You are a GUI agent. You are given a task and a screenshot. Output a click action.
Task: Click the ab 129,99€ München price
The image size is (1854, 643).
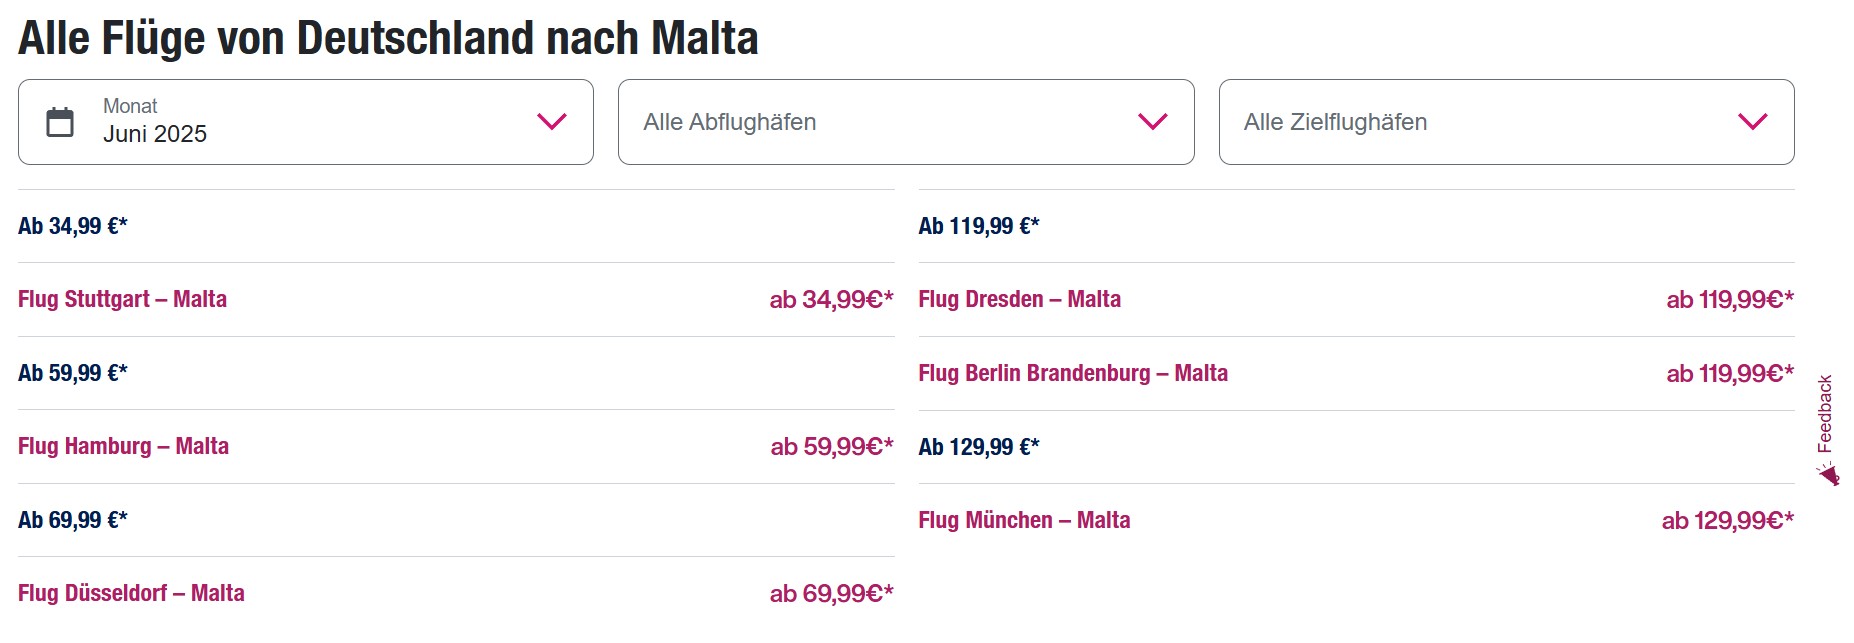click(1728, 521)
